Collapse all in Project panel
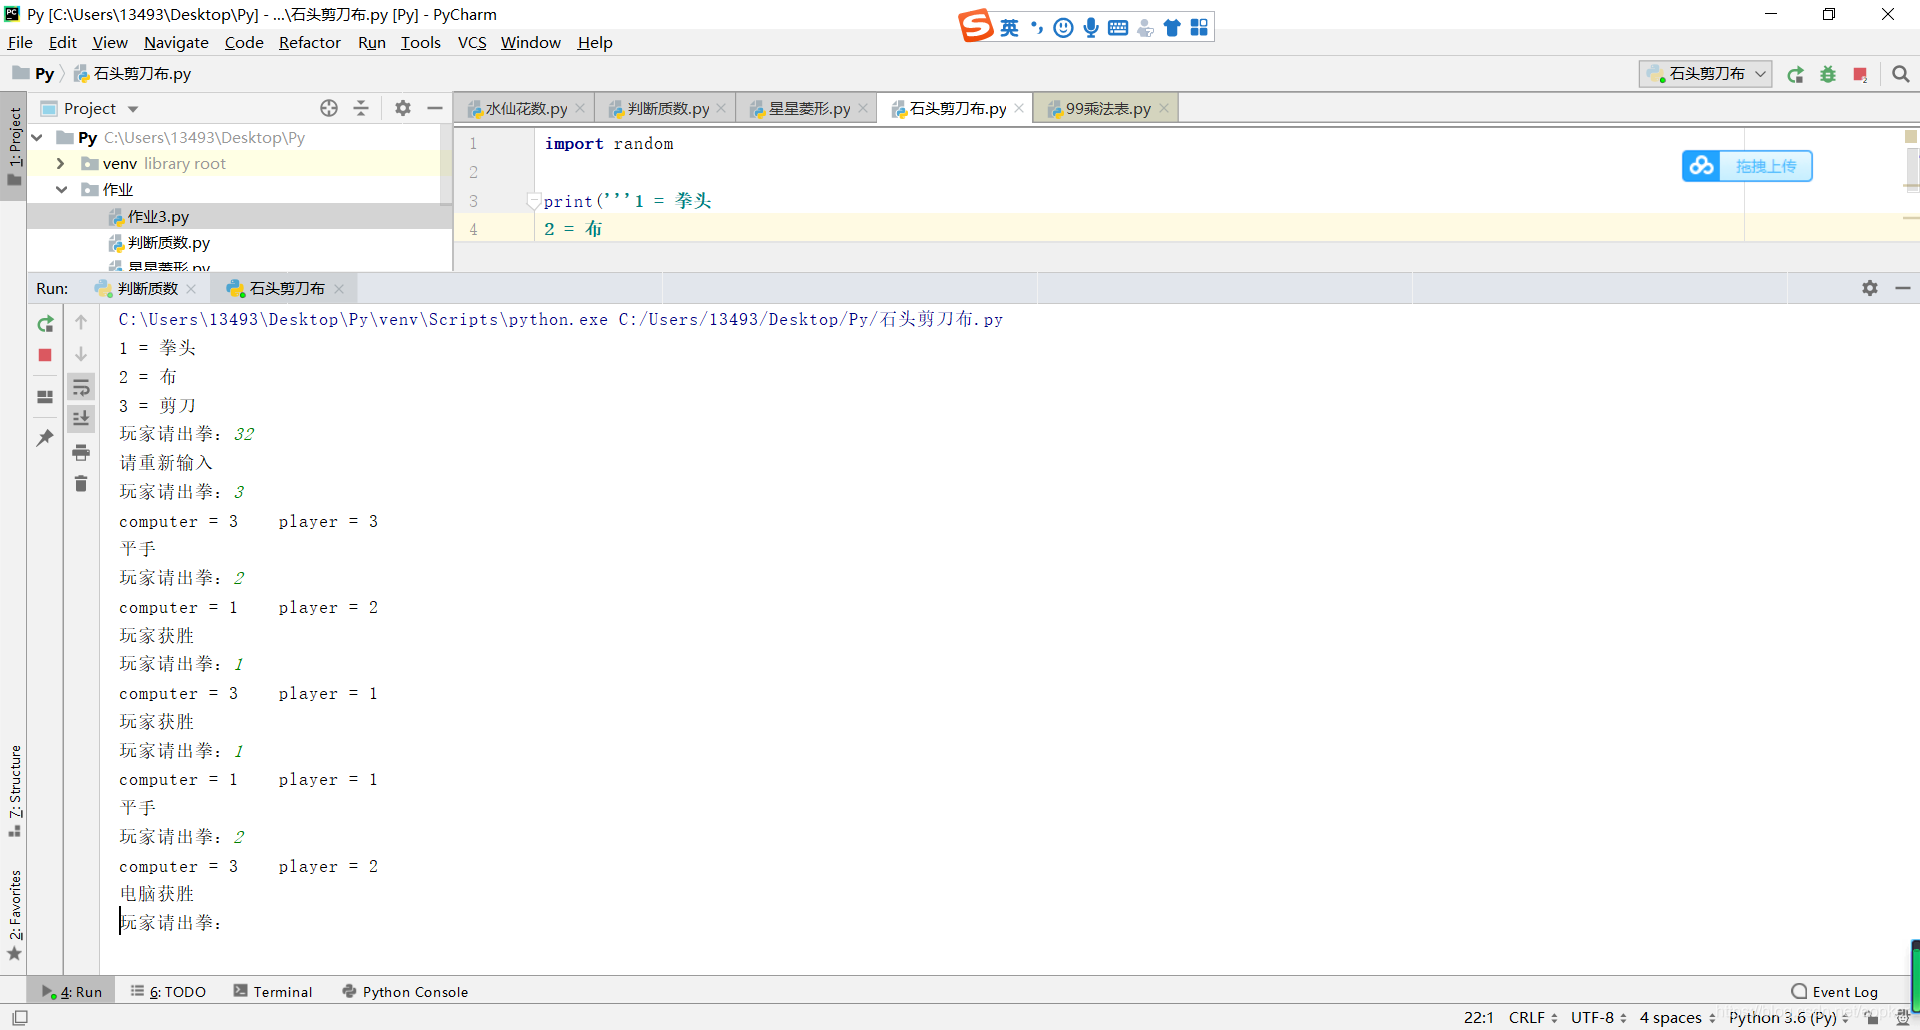This screenshot has height=1030, width=1920. pos(361,108)
